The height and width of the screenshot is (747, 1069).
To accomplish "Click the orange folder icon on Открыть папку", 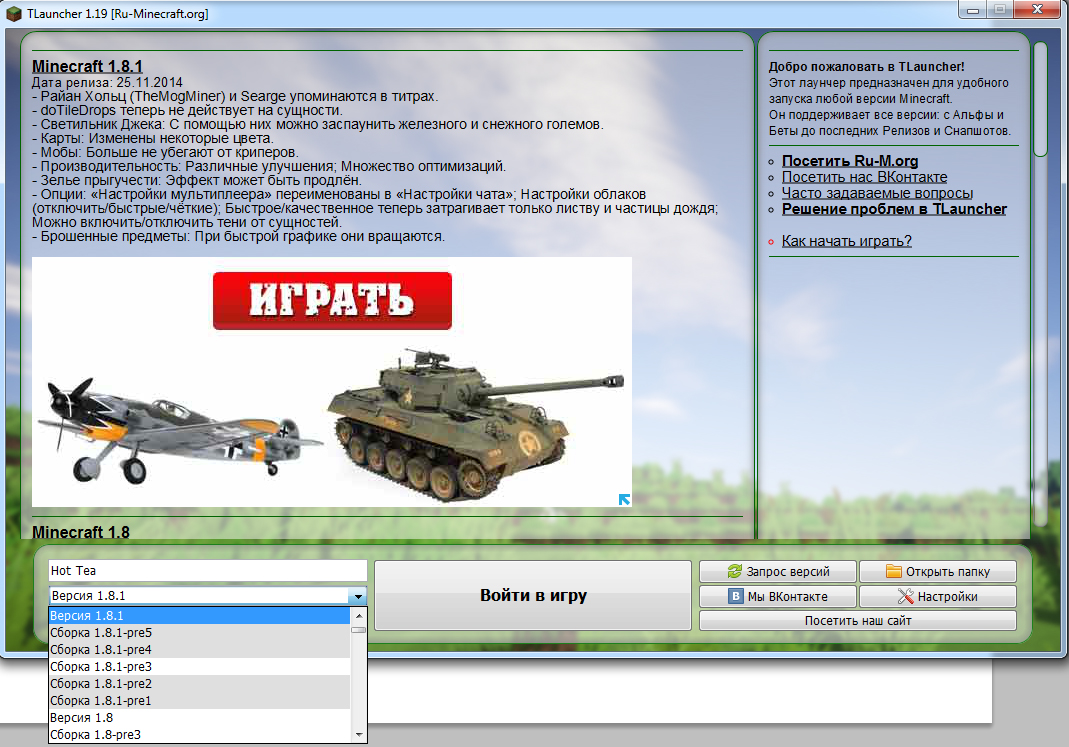I will click(894, 571).
